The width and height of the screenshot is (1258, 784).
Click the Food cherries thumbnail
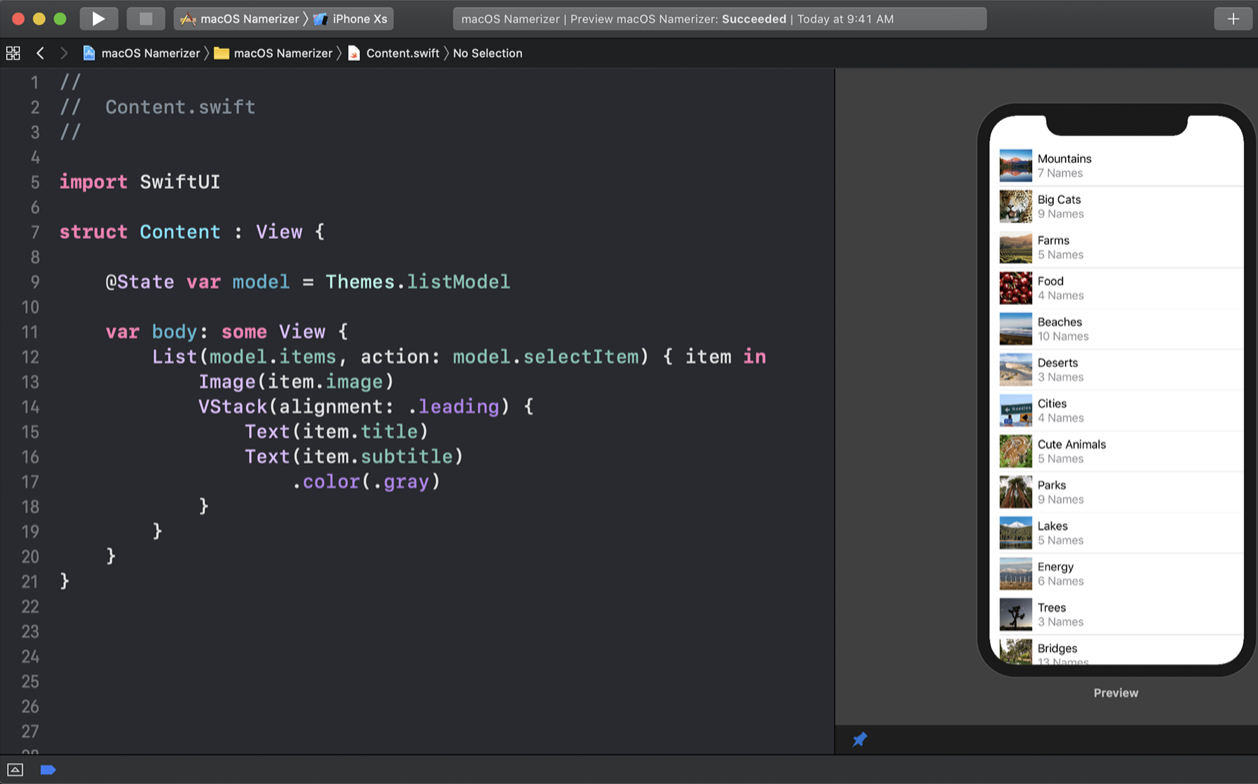click(x=1016, y=288)
